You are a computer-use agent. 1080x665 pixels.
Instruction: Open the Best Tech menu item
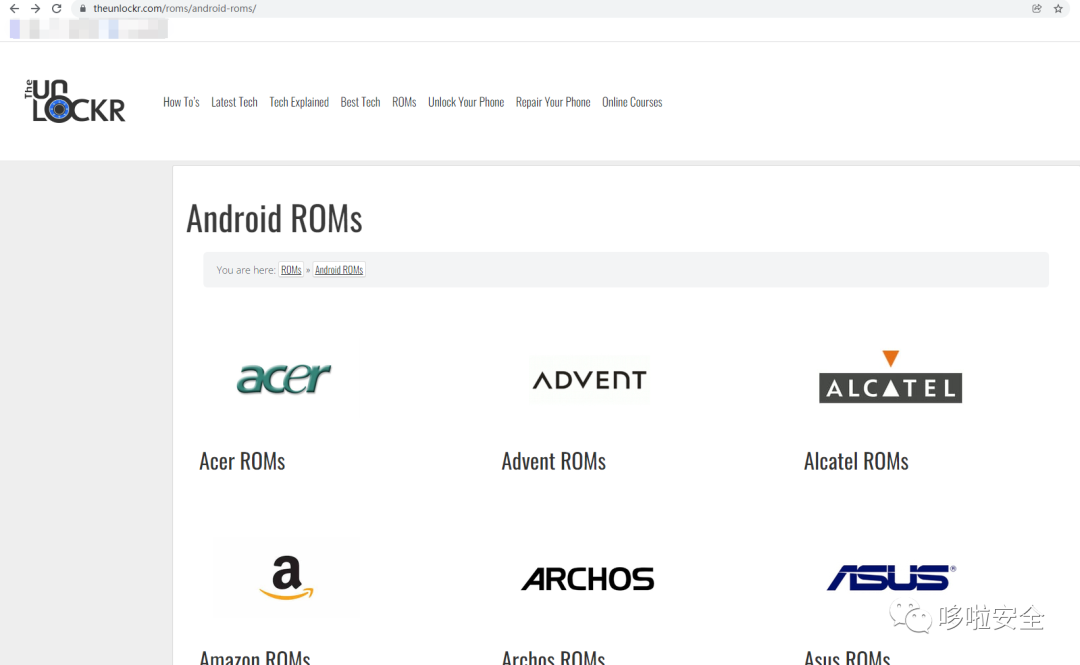click(360, 102)
